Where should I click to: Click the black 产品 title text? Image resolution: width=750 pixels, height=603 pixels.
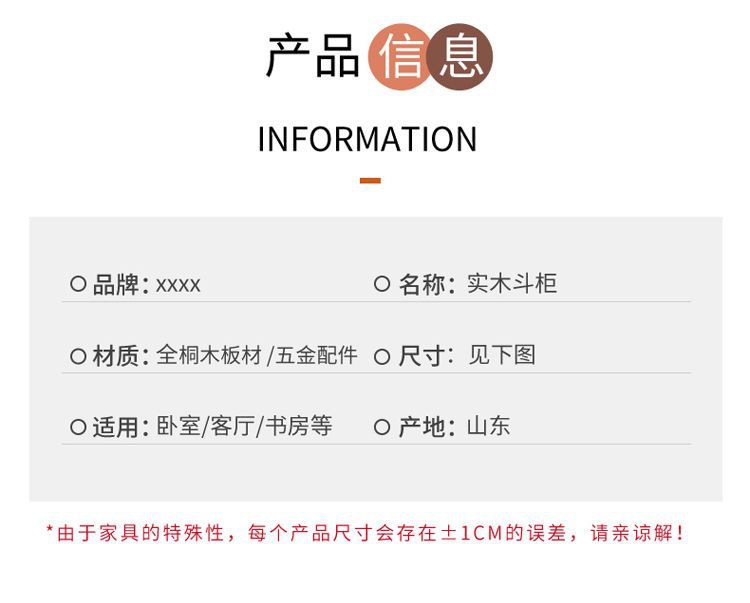click(x=312, y=56)
